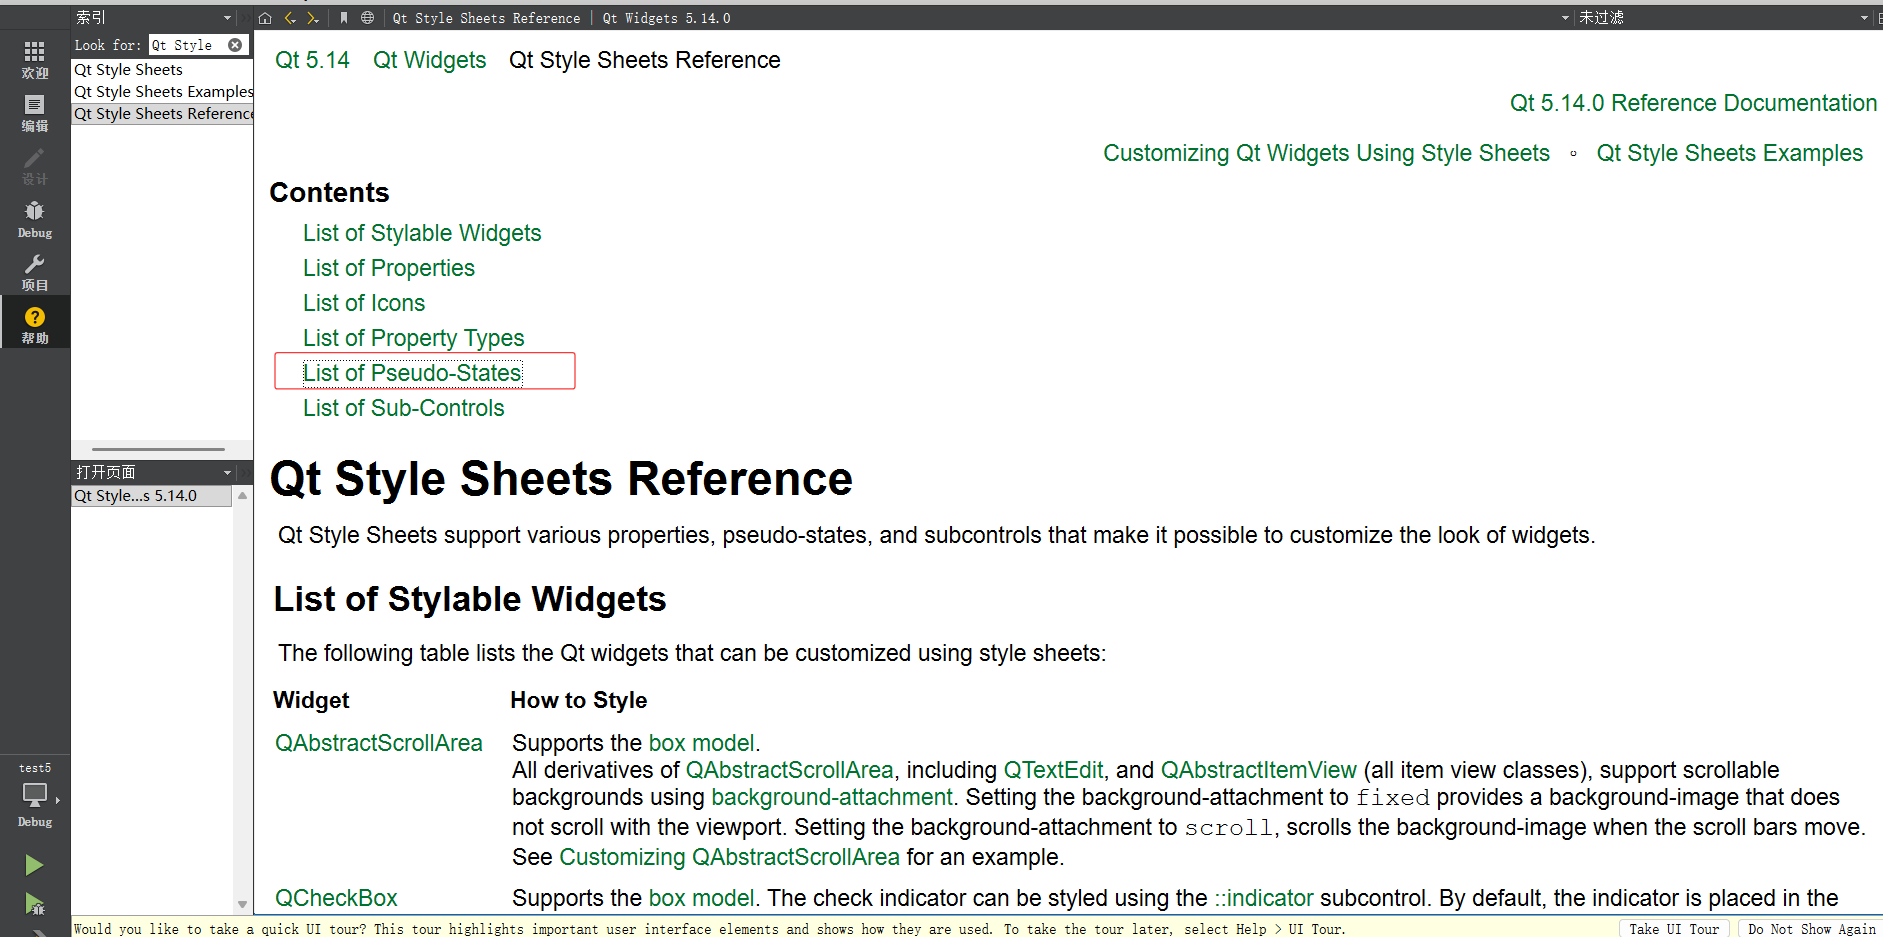Open the Qt Widgets breadcrumb link
The width and height of the screenshot is (1883, 937).
tap(429, 60)
